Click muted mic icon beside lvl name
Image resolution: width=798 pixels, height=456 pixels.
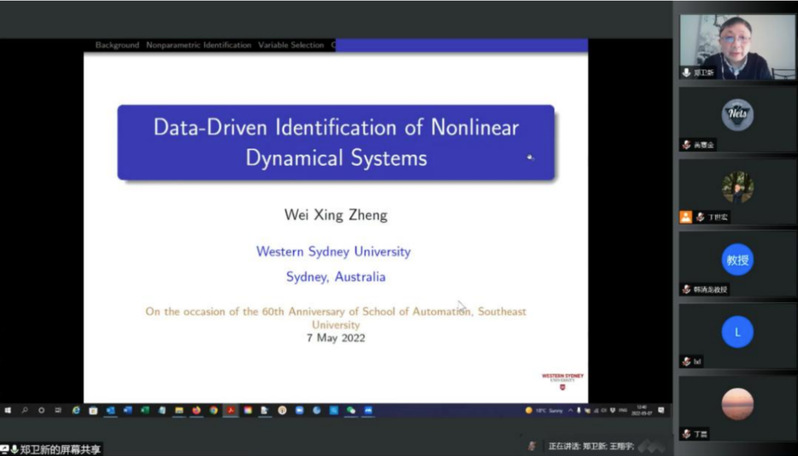[687, 361]
